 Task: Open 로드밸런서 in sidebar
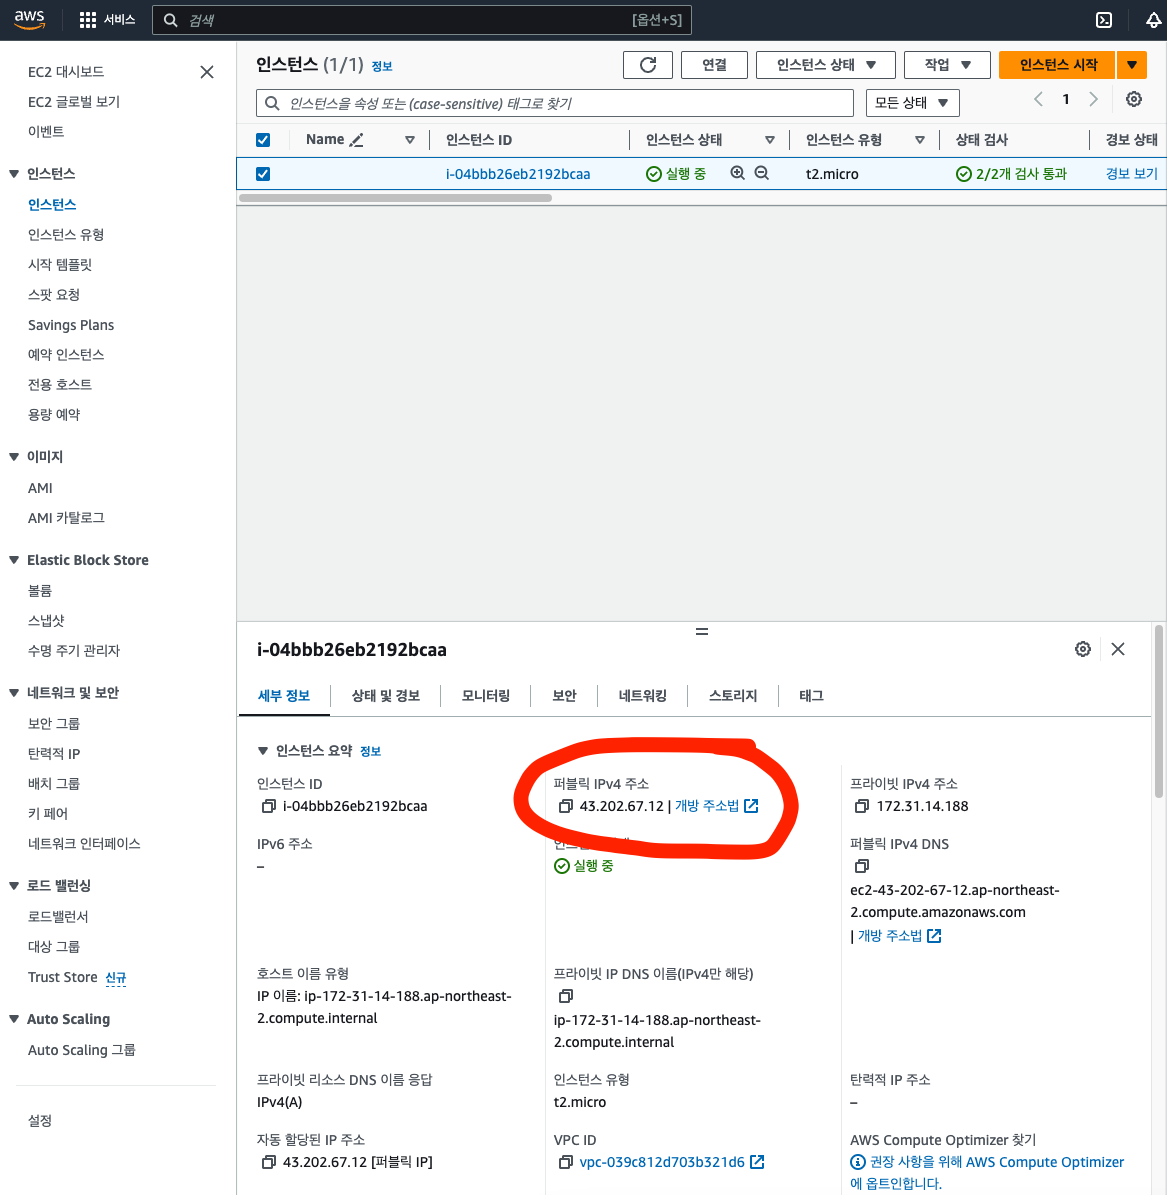point(58,916)
